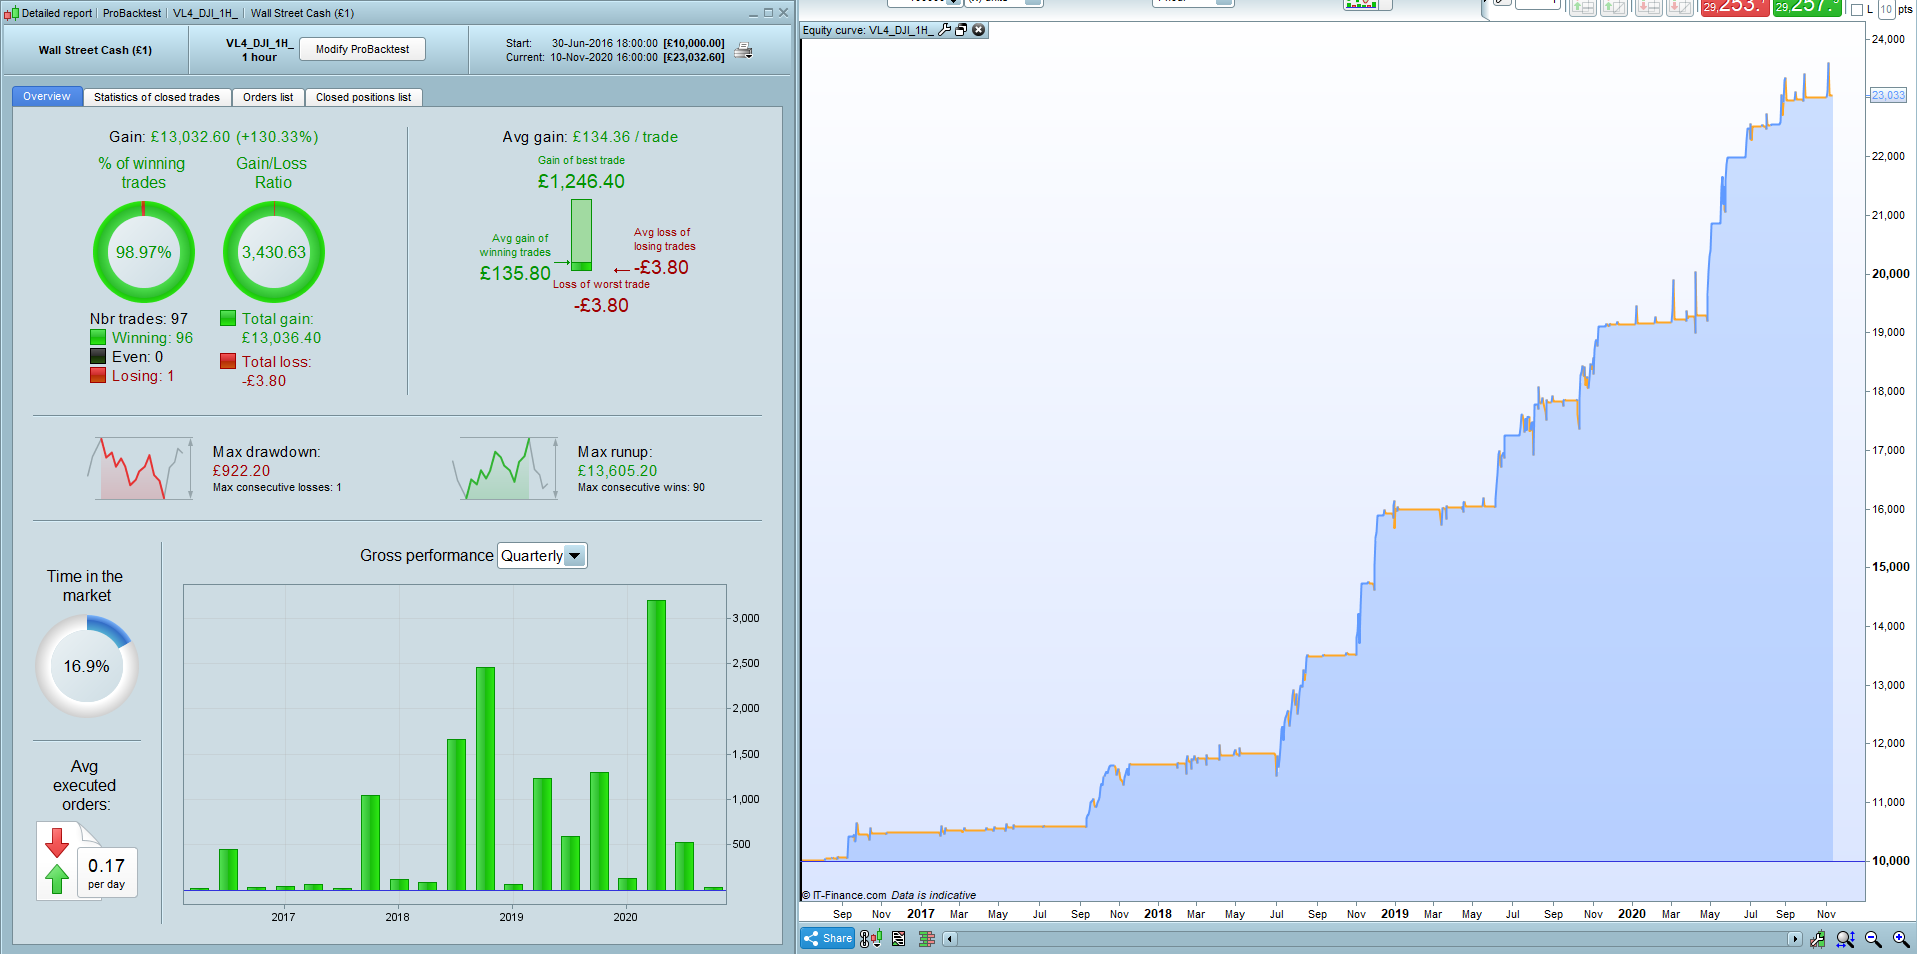Maximize the Detailed report window
1917x954 pixels.
coord(768,13)
